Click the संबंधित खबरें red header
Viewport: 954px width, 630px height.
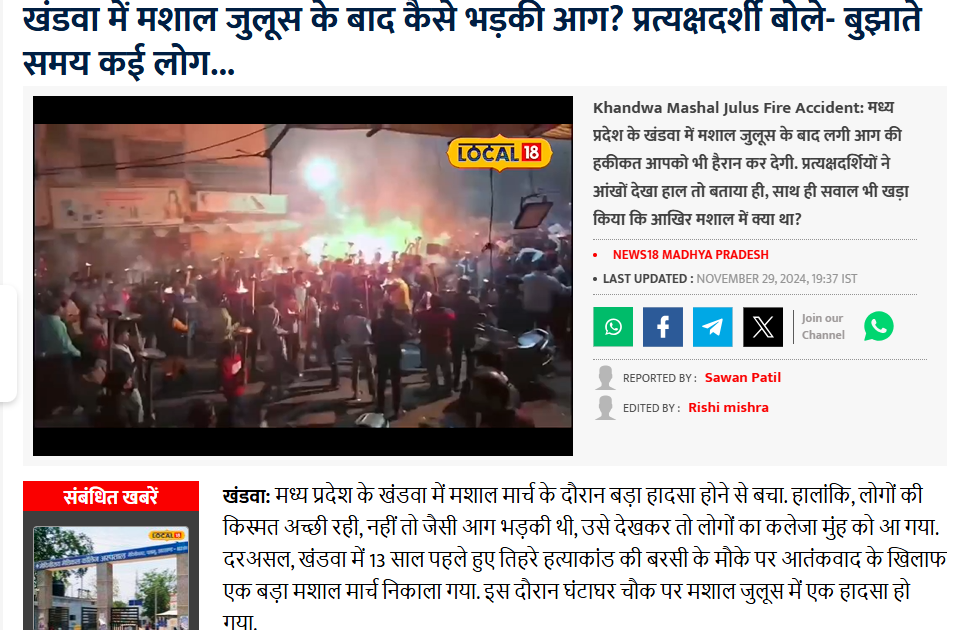pyautogui.click(x=111, y=496)
